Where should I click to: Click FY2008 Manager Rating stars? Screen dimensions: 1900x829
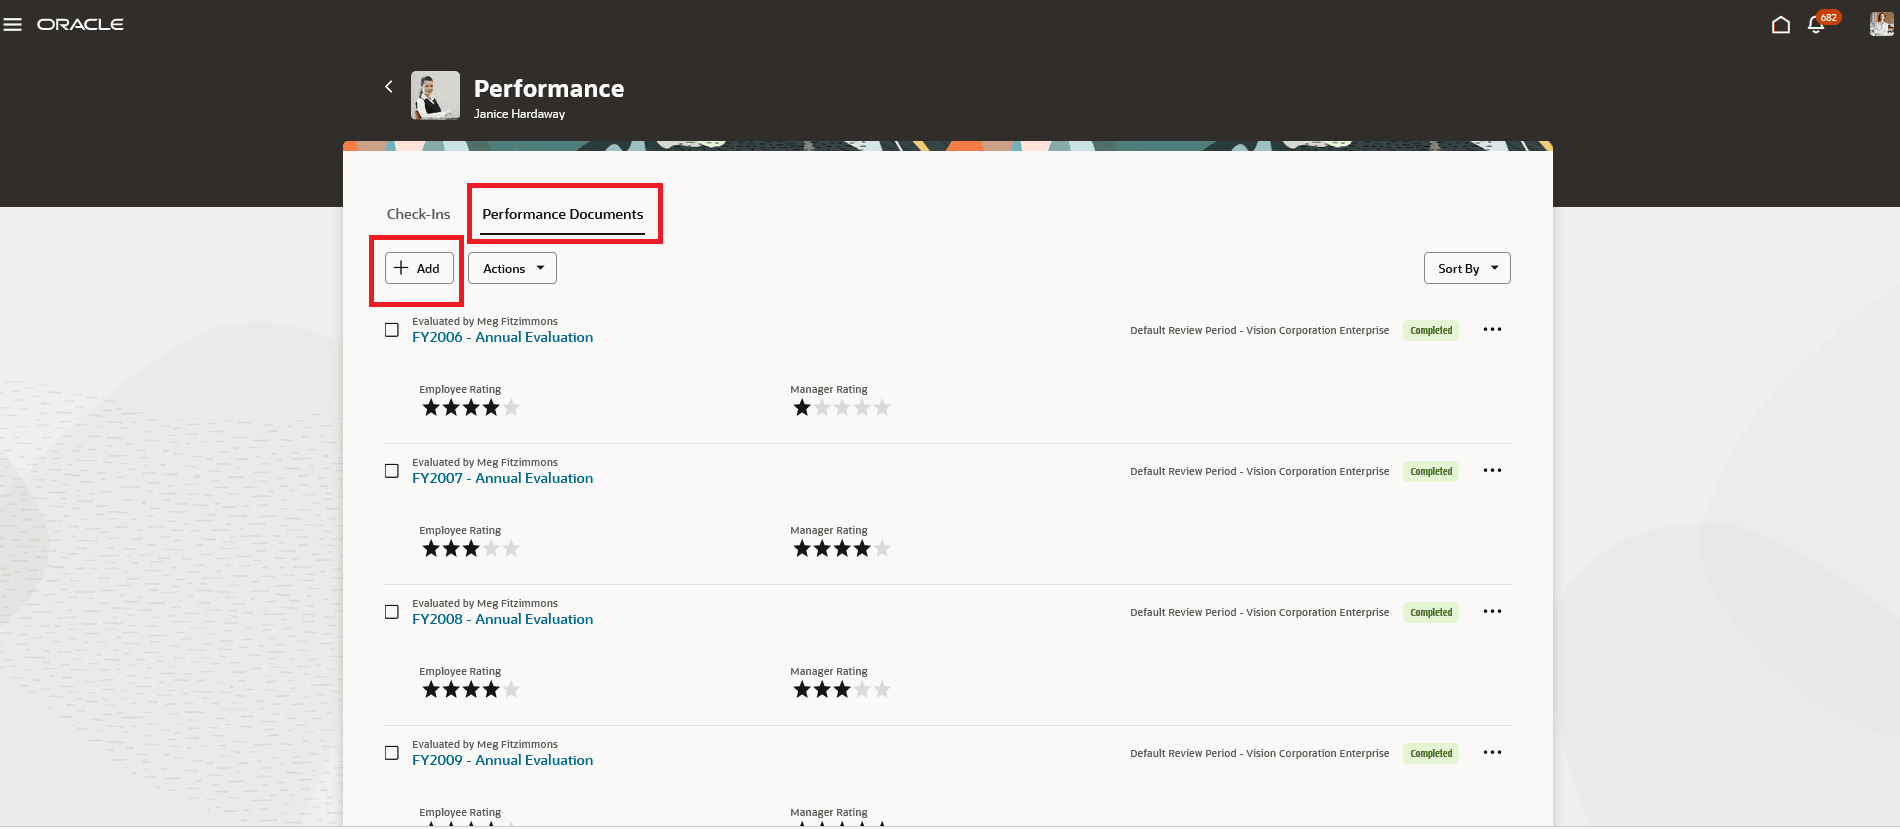point(841,690)
